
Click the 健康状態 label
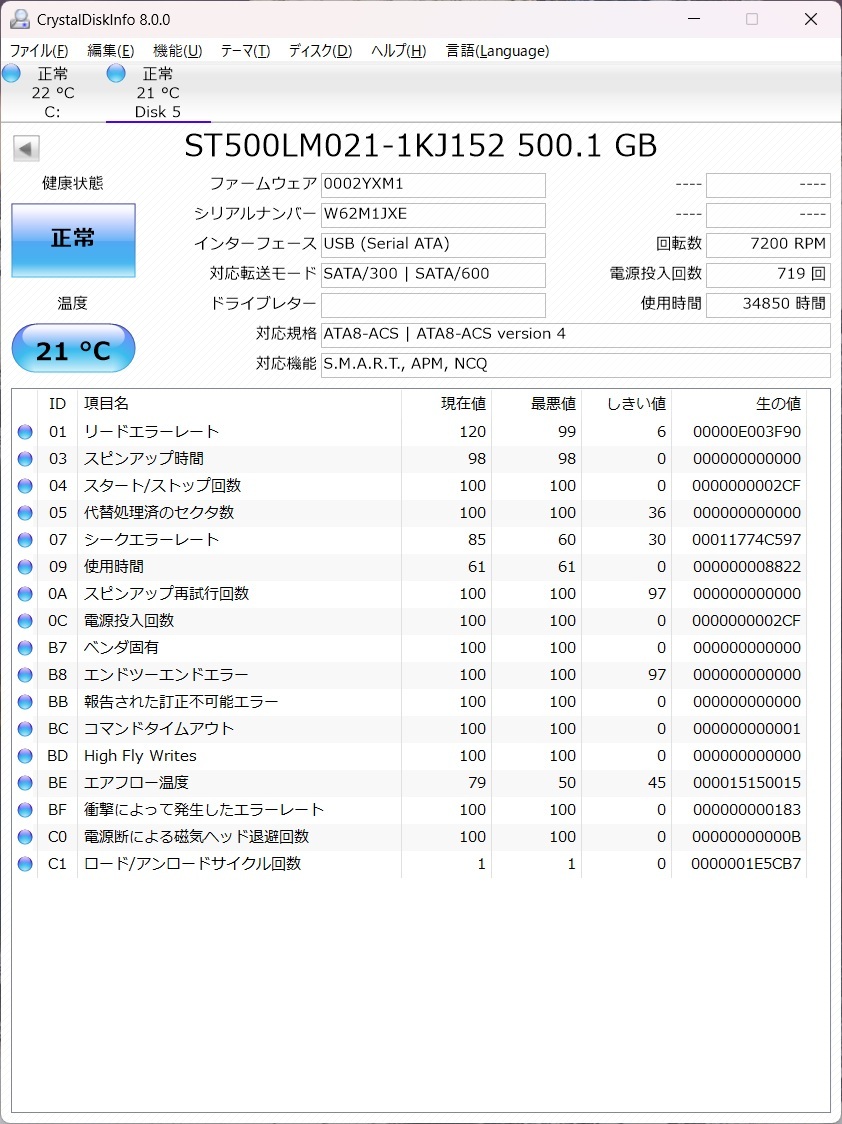[x=73, y=184]
